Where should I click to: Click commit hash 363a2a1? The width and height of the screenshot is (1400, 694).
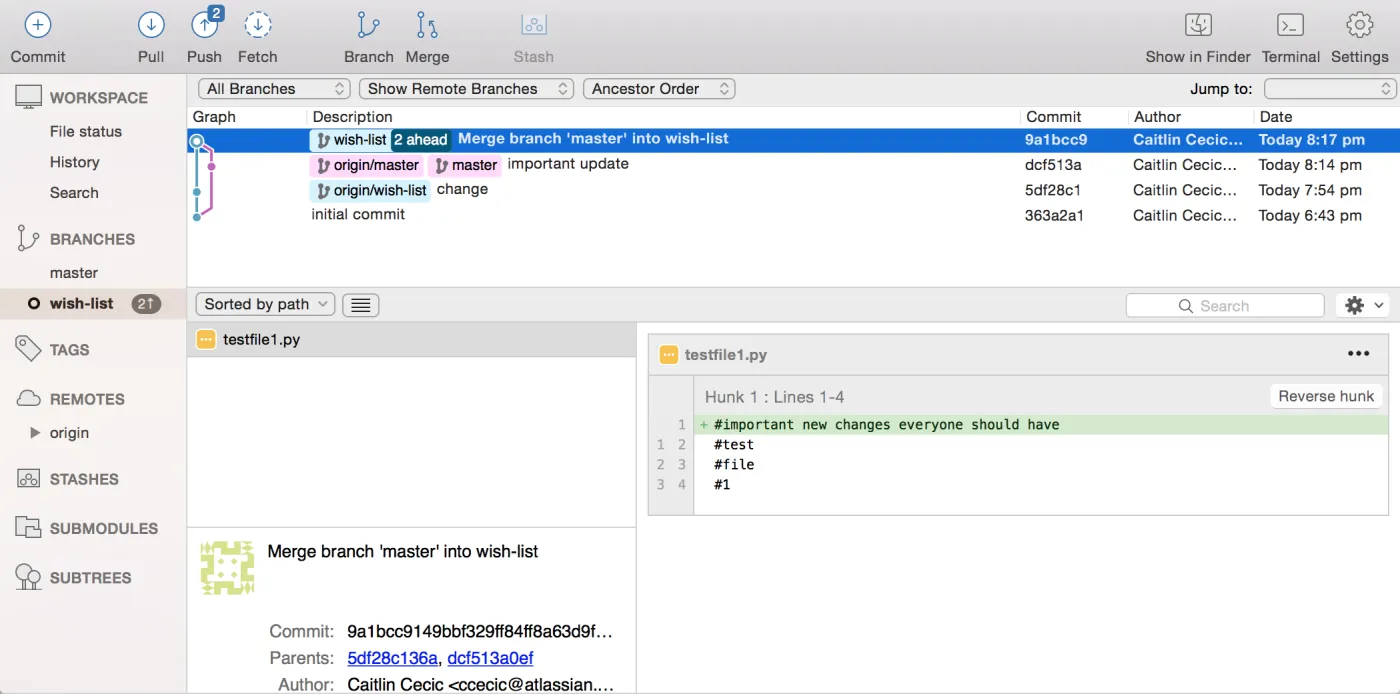click(x=1054, y=215)
